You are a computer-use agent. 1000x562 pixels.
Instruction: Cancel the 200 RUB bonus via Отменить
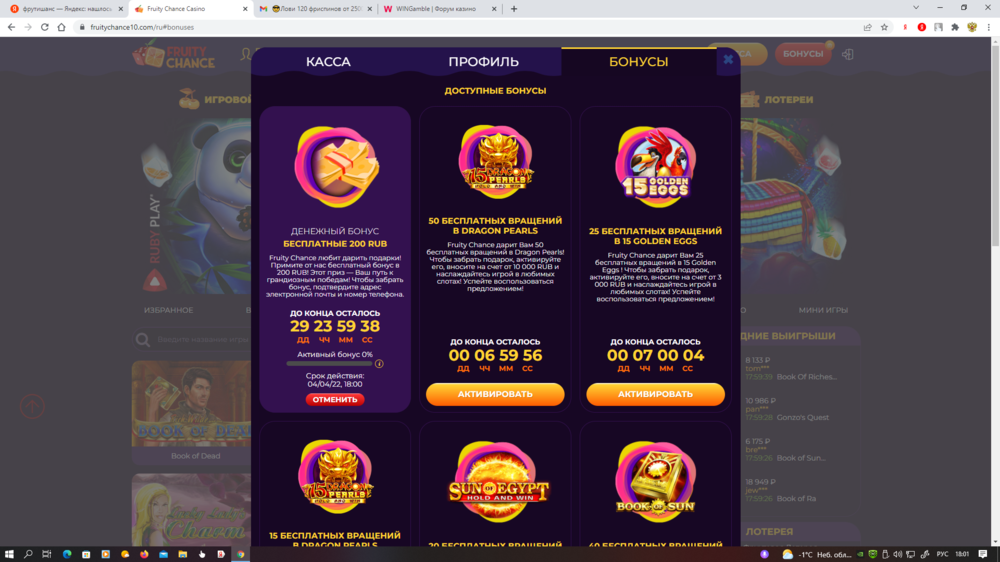pos(335,399)
